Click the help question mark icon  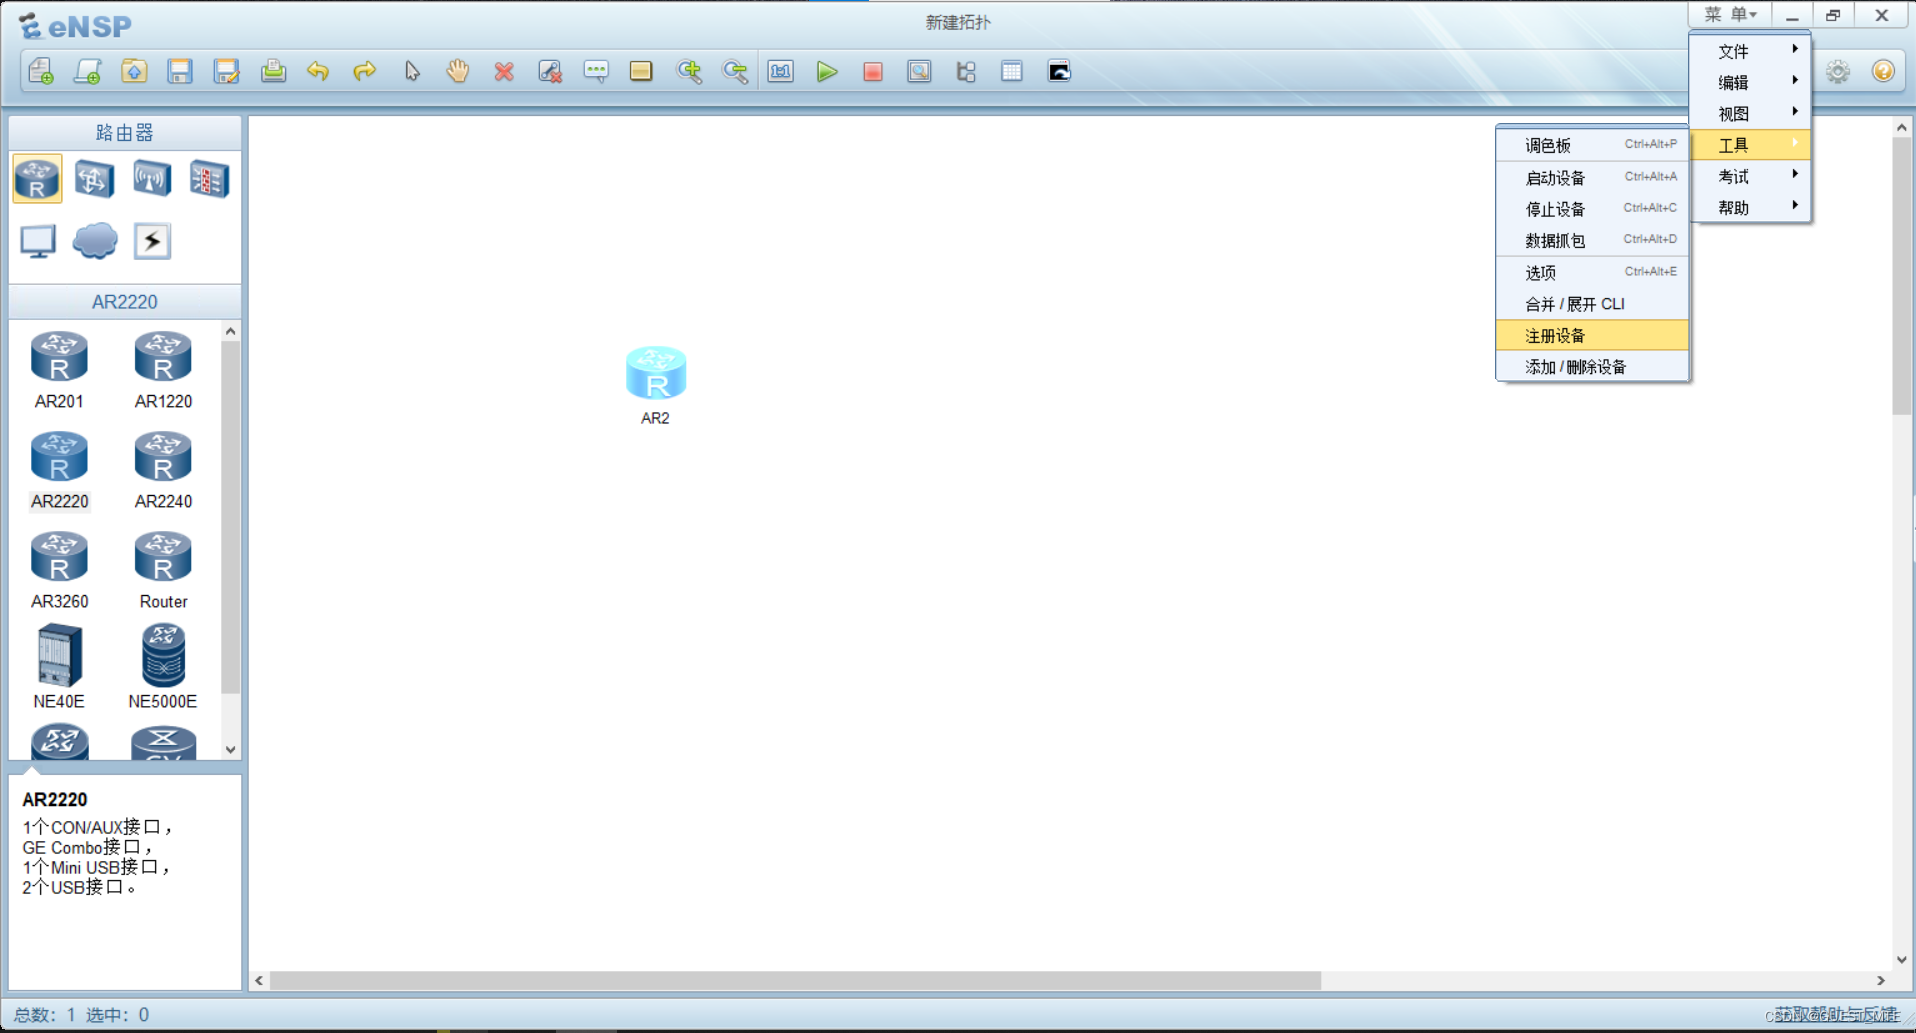click(x=1883, y=71)
